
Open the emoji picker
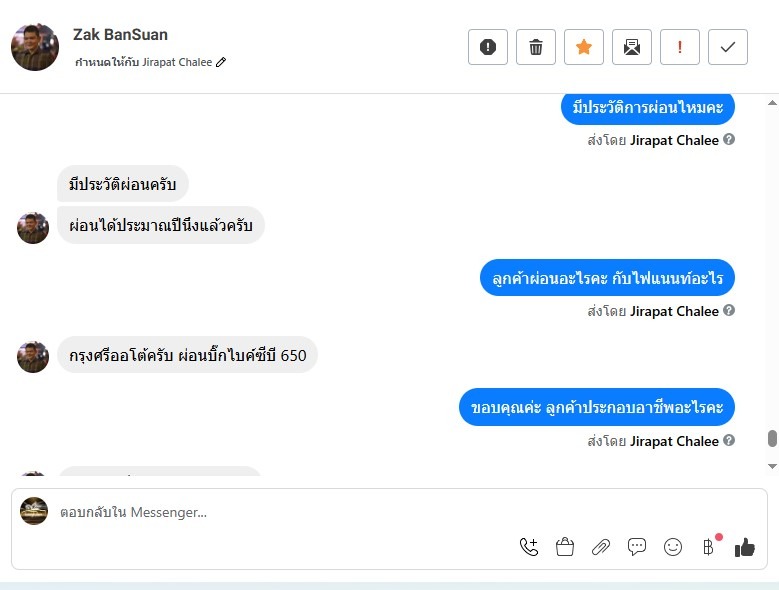point(673,547)
